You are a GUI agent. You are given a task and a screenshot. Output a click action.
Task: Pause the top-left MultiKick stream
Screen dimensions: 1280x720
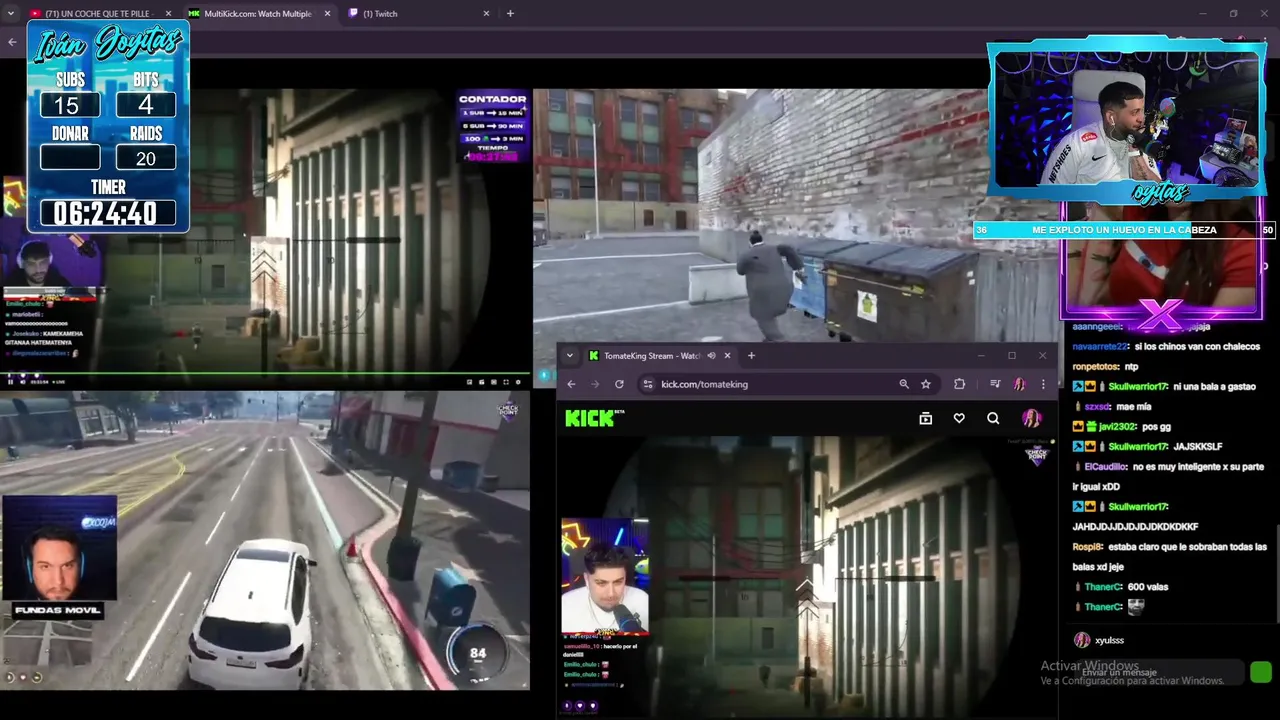pyautogui.click(x=11, y=381)
